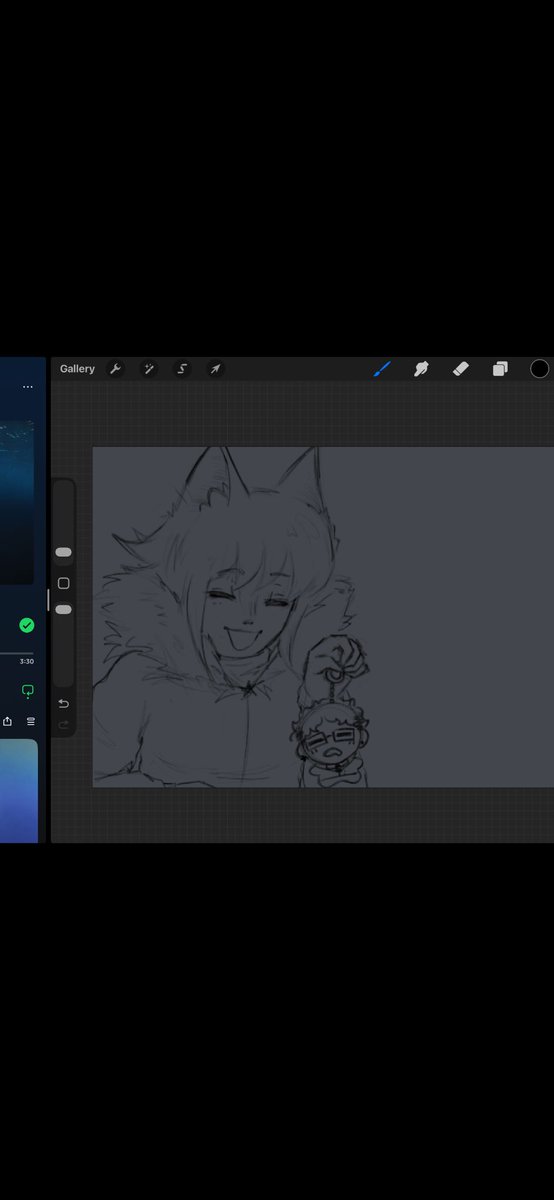The image size is (554, 1200).
Task: Redo the stroke using sidebar arrow
Action: (64, 724)
